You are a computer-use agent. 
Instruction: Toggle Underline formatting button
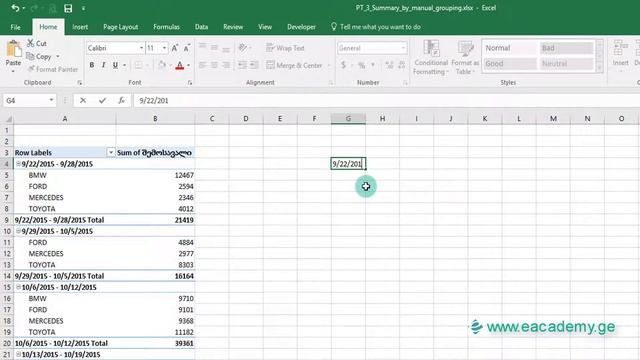coord(116,65)
